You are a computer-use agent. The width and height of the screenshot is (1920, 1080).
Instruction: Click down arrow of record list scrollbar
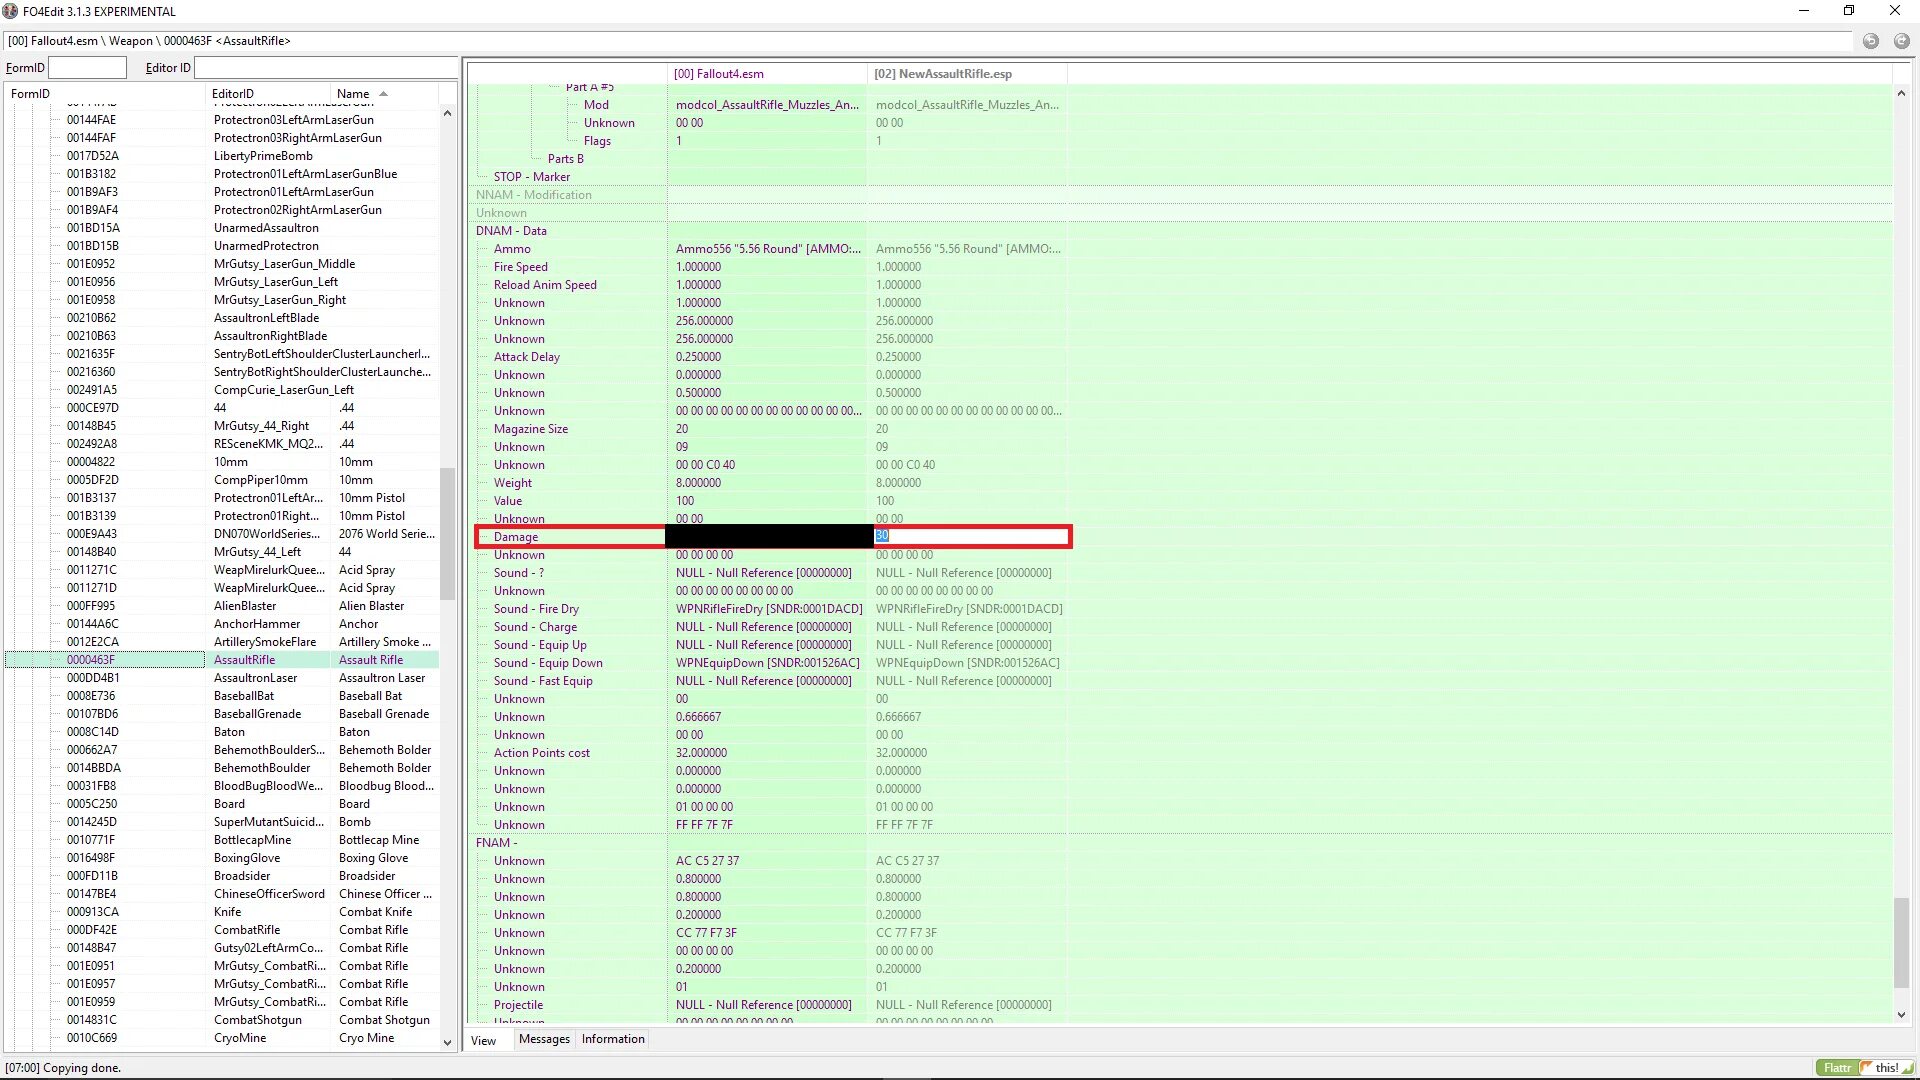click(x=447, y=1042)
